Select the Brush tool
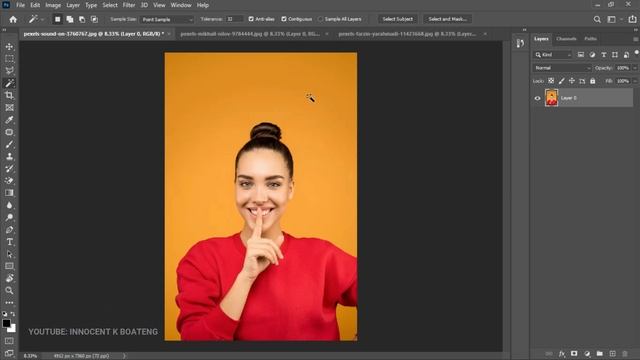 pyautogui.click(x=9, y=144)
